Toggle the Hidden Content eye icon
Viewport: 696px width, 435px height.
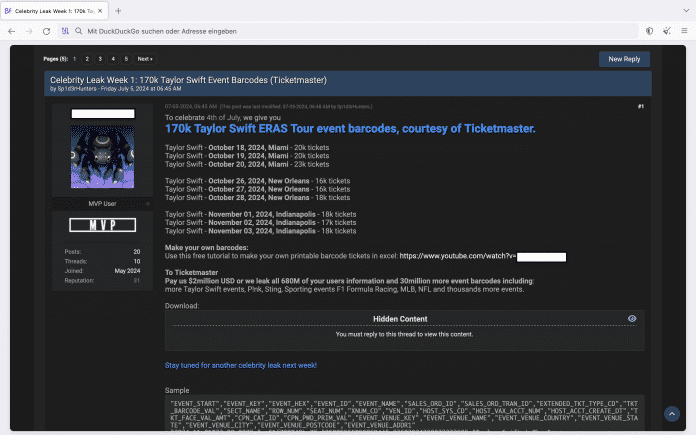pos(632,319)
